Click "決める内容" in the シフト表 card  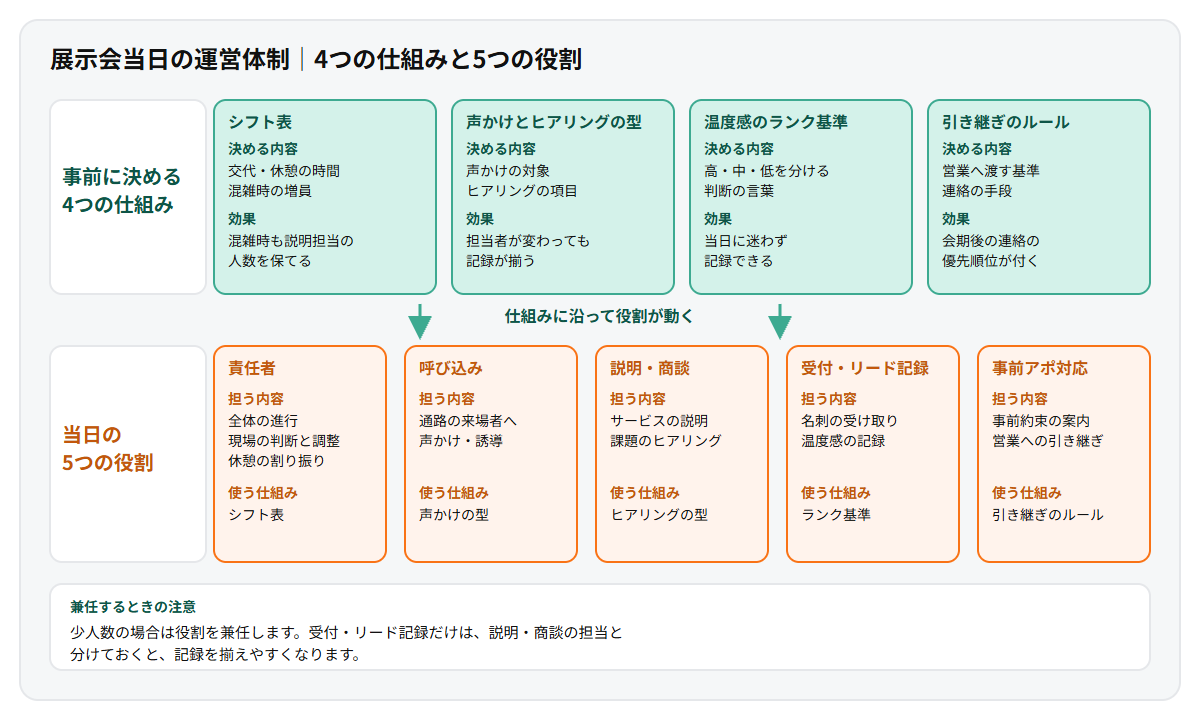(x=263, y=149)
